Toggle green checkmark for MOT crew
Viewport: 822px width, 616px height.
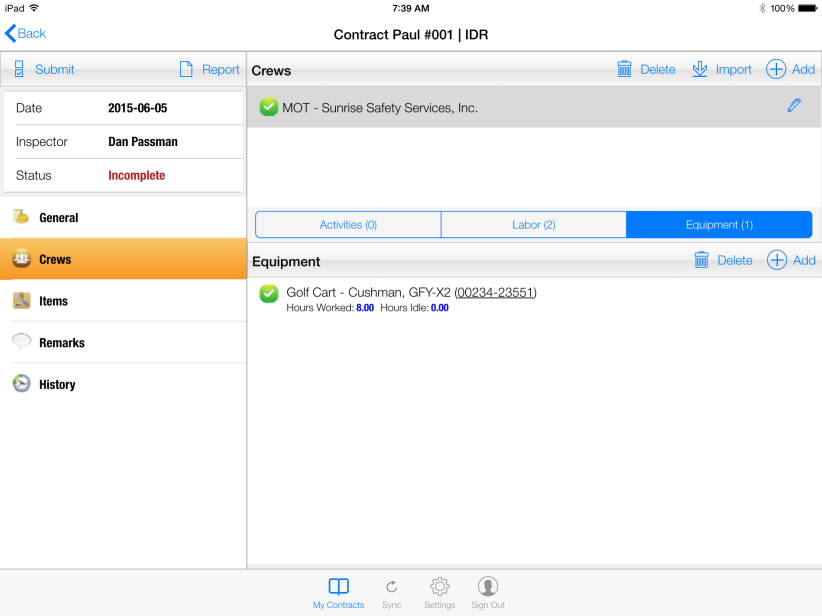268,107
